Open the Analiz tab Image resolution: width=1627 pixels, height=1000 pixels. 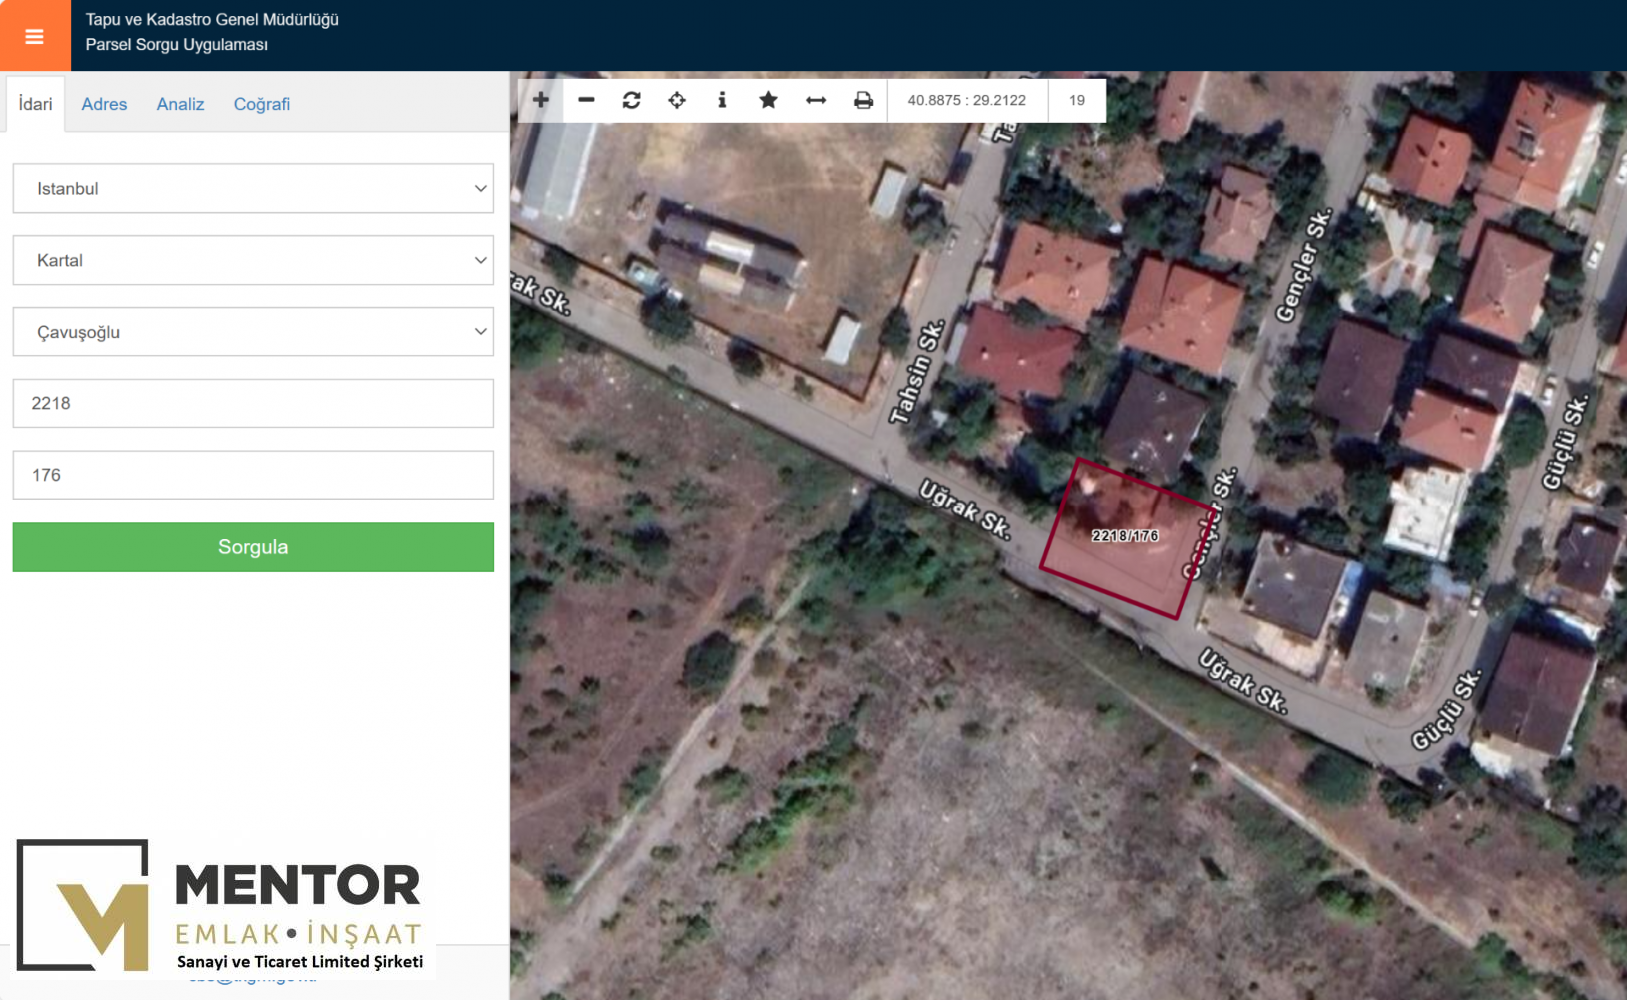coord(180,104)
